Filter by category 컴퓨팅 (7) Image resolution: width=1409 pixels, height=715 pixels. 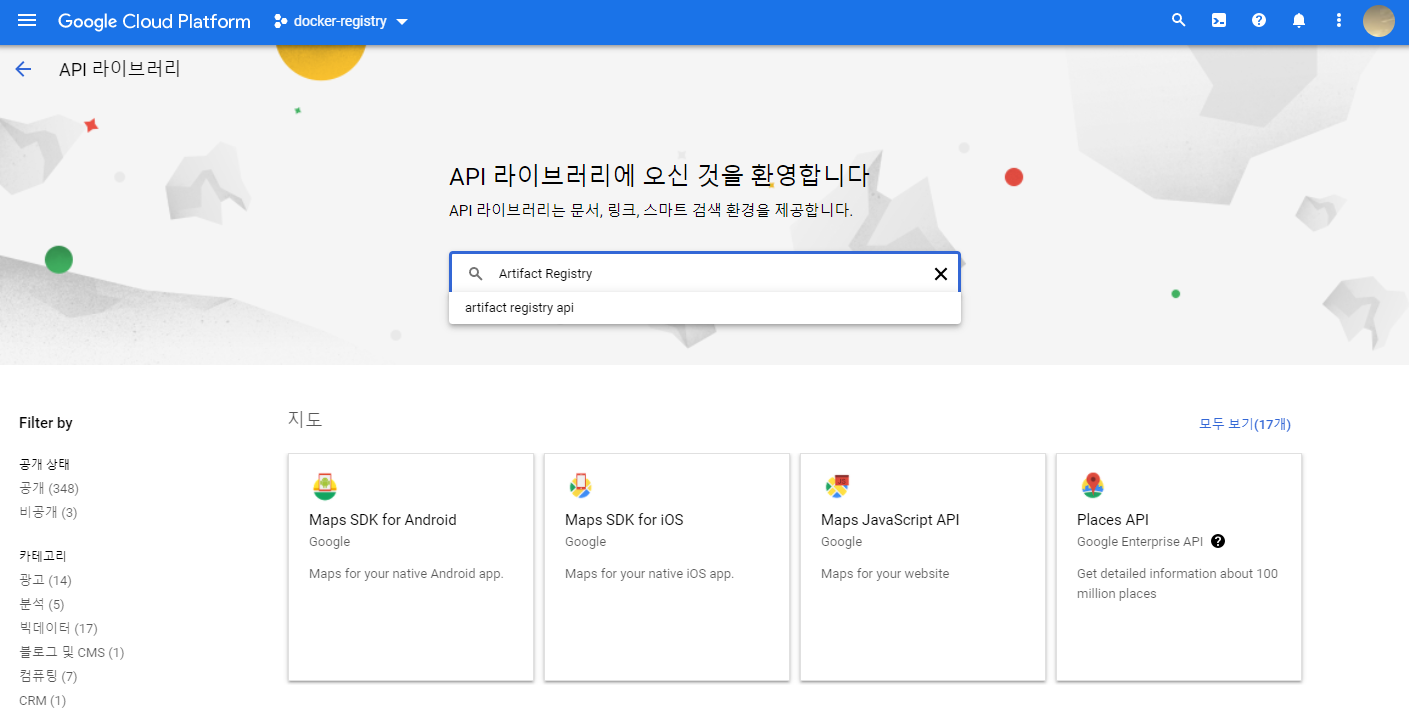[48, 676]
